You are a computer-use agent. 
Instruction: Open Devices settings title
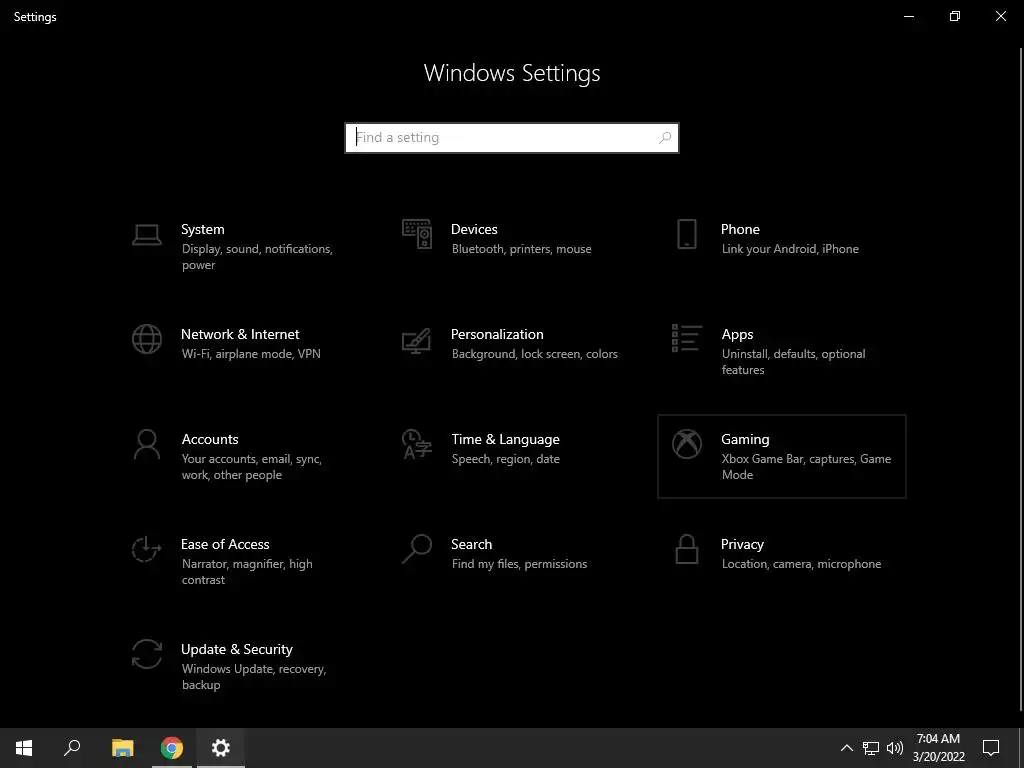(474, 229)
